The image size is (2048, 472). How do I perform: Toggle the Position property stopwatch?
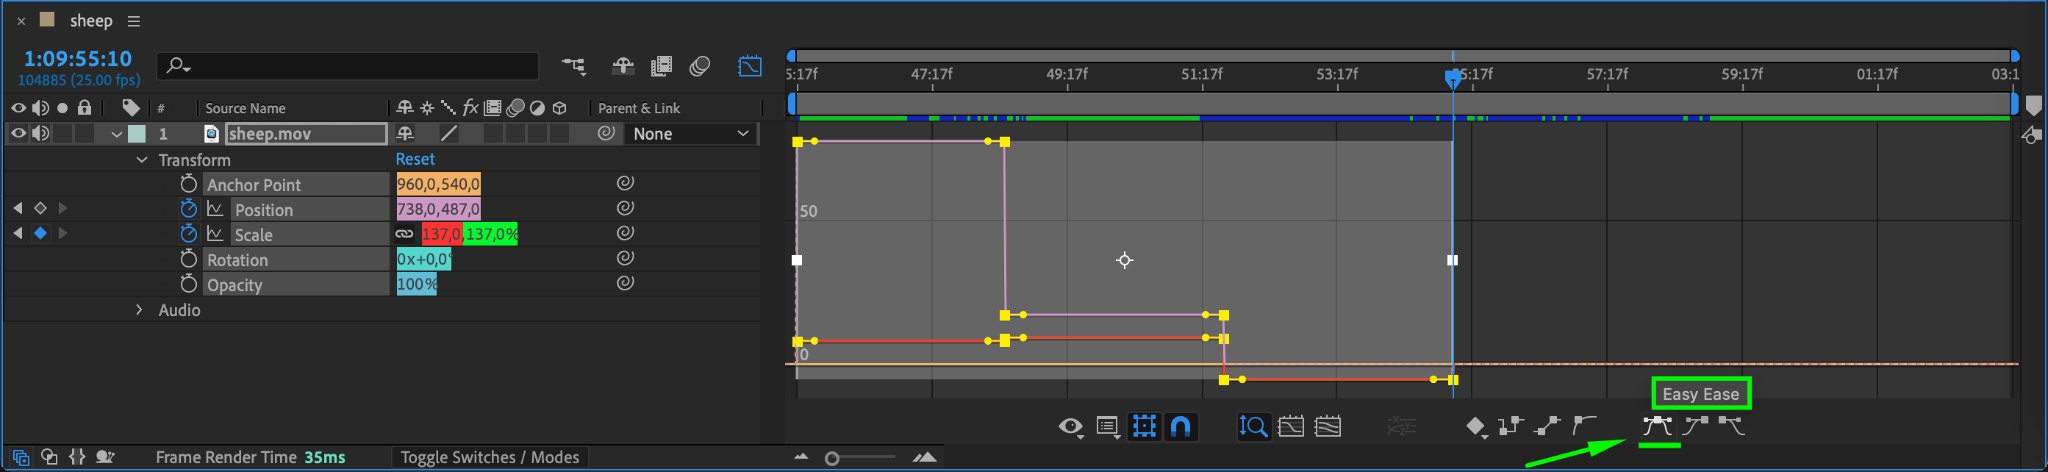(188, 208)
